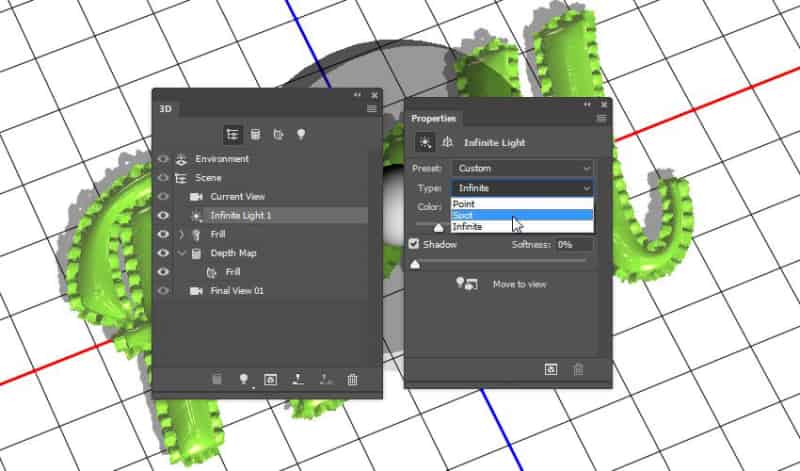Hide the Frill light group eye icon
The height and width of the screenshot is (471, 800).
coord(163,234)
